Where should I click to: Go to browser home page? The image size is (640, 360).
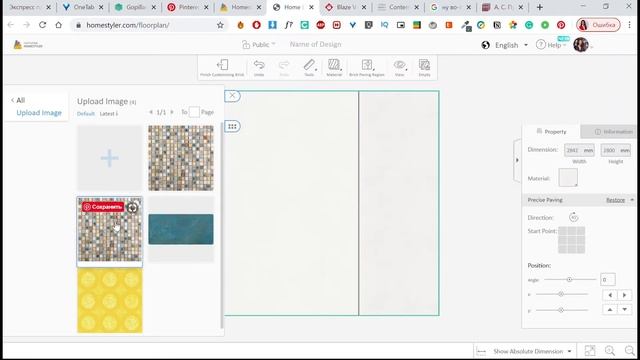(58, 25)
